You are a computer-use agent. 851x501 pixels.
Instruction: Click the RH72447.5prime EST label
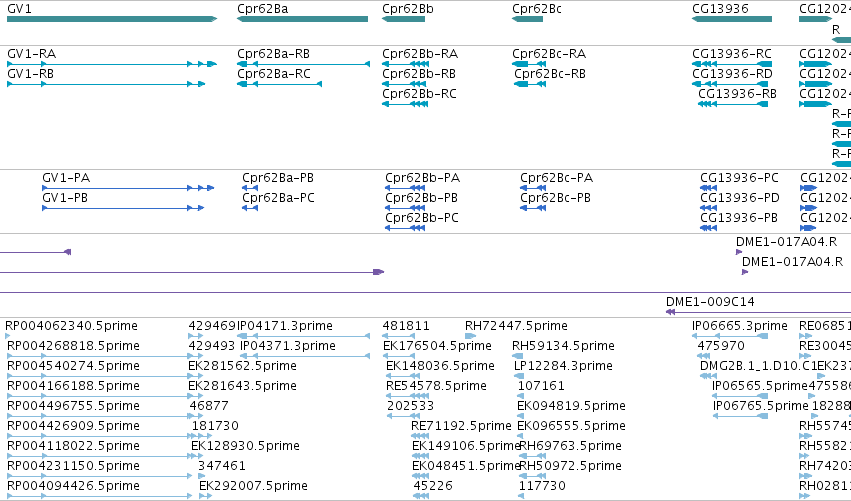[516, 326]
